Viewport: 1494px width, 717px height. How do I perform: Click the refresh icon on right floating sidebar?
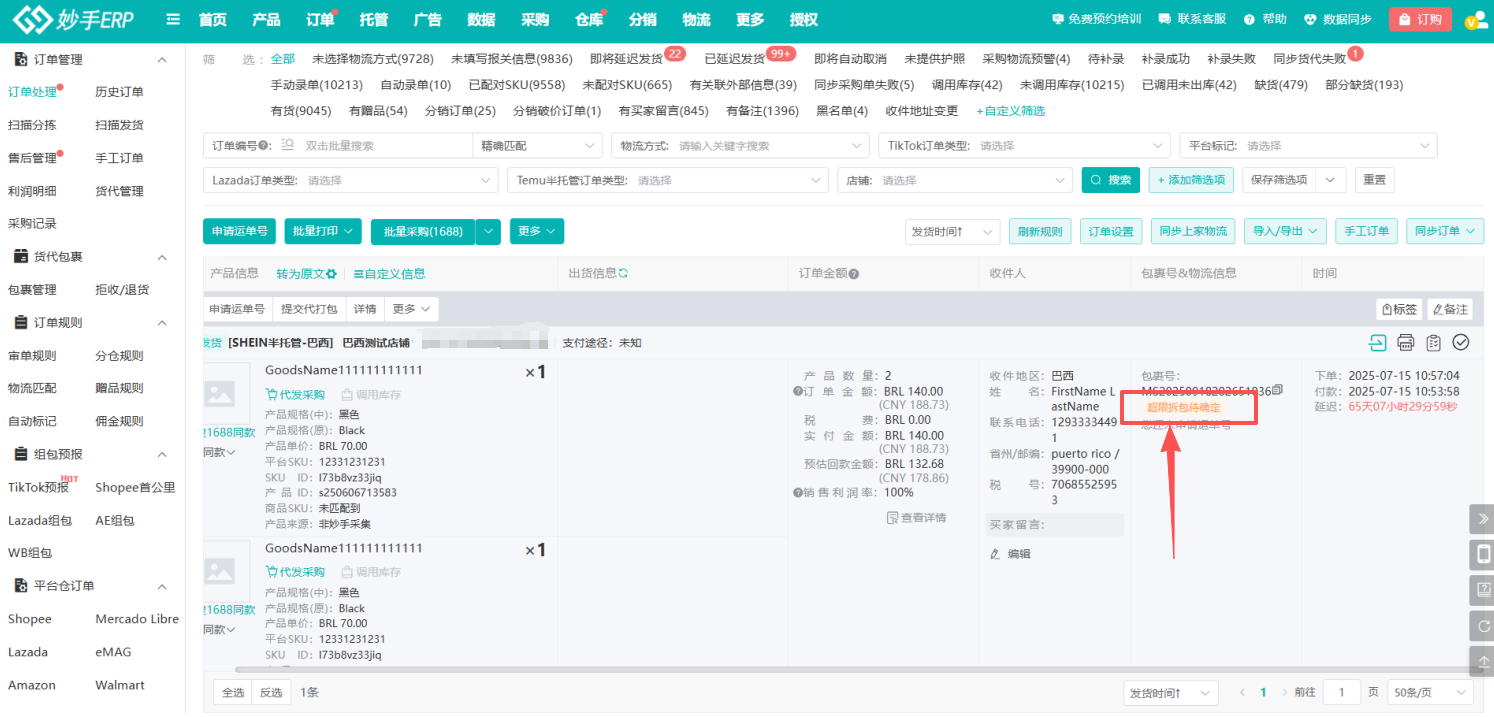(1482, 626)
